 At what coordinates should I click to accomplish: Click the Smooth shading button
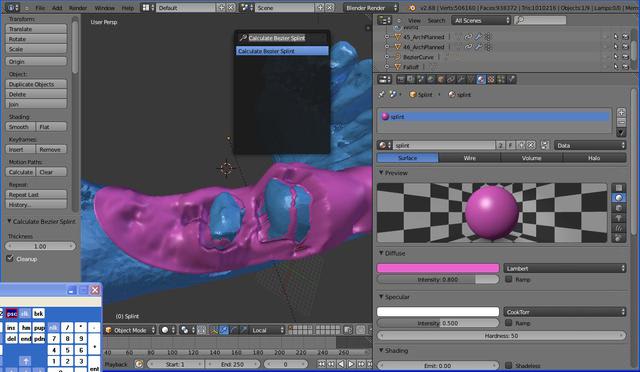click(20, 127)
